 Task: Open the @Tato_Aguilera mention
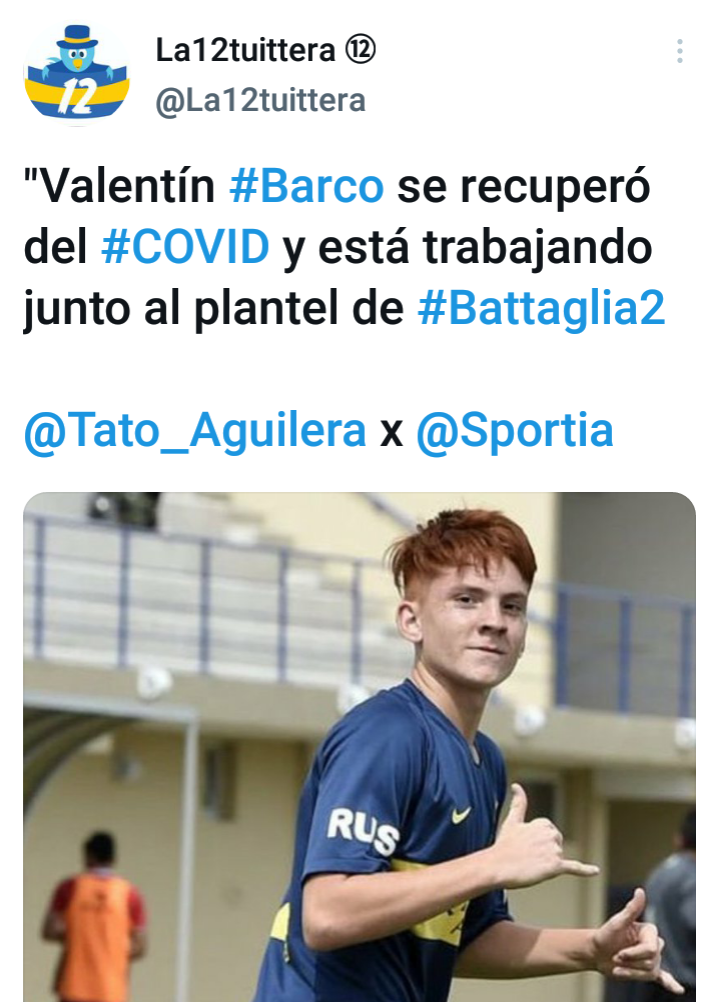195,431
